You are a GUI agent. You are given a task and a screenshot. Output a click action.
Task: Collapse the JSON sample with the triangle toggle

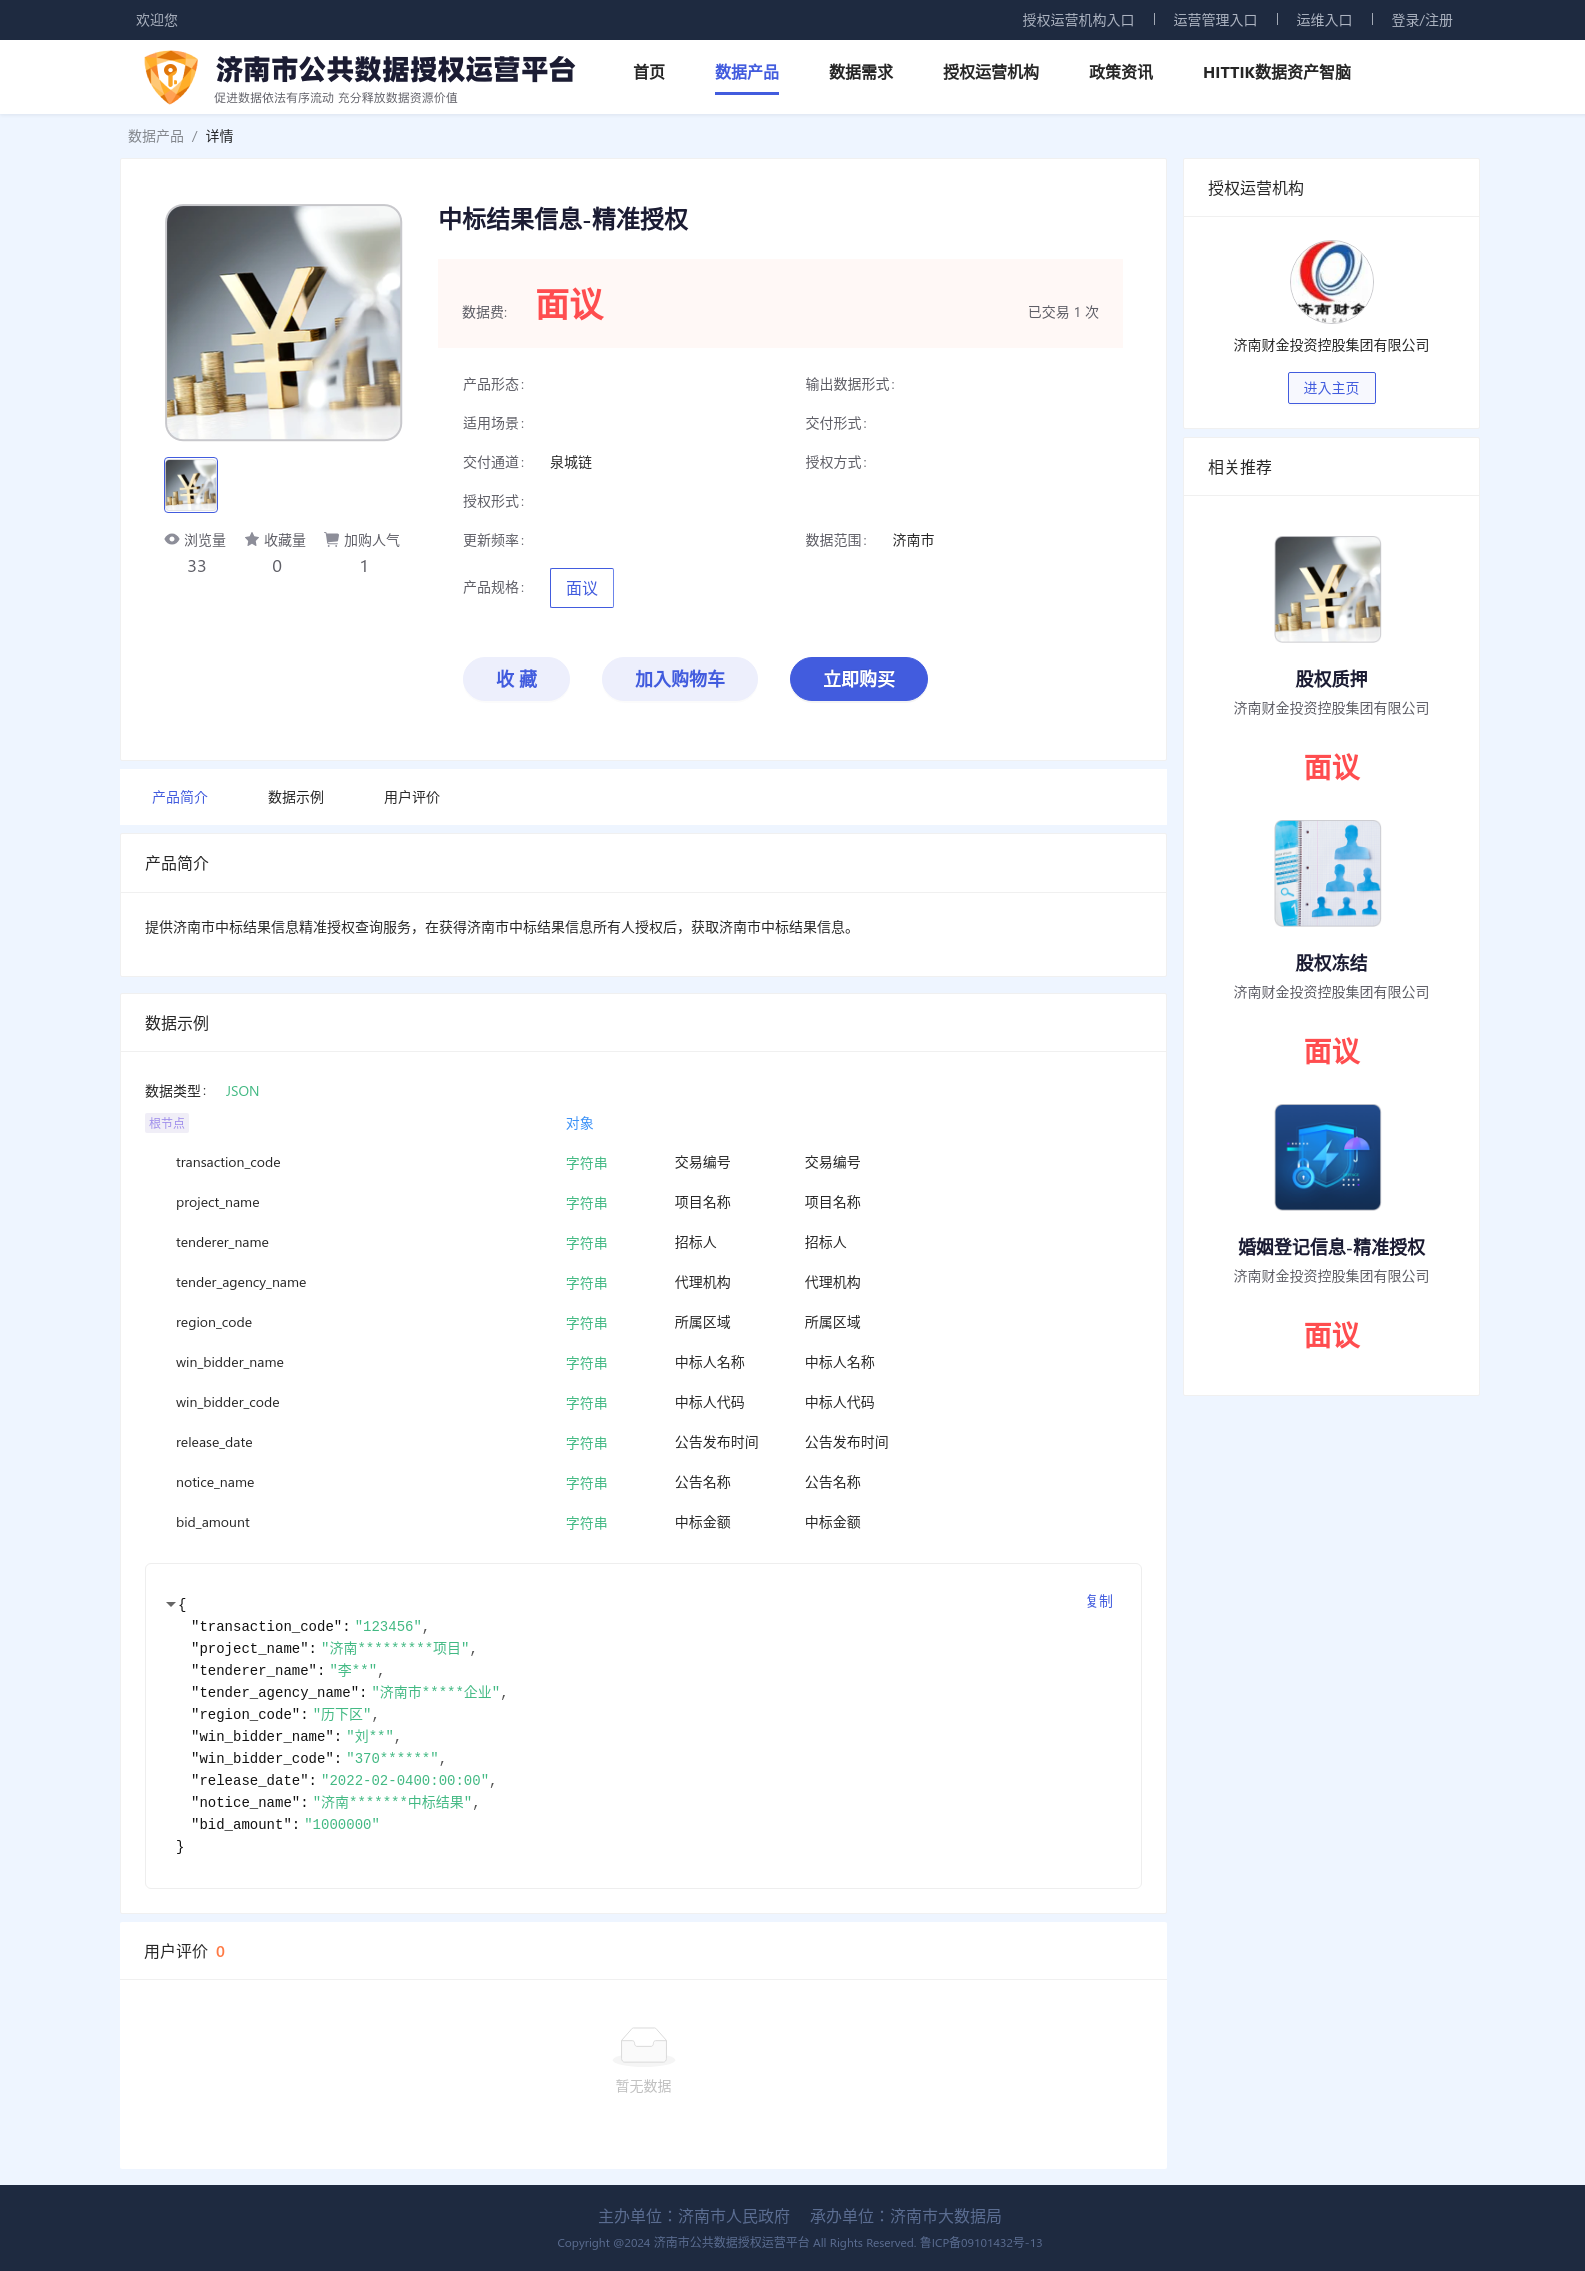[170, 1604]
